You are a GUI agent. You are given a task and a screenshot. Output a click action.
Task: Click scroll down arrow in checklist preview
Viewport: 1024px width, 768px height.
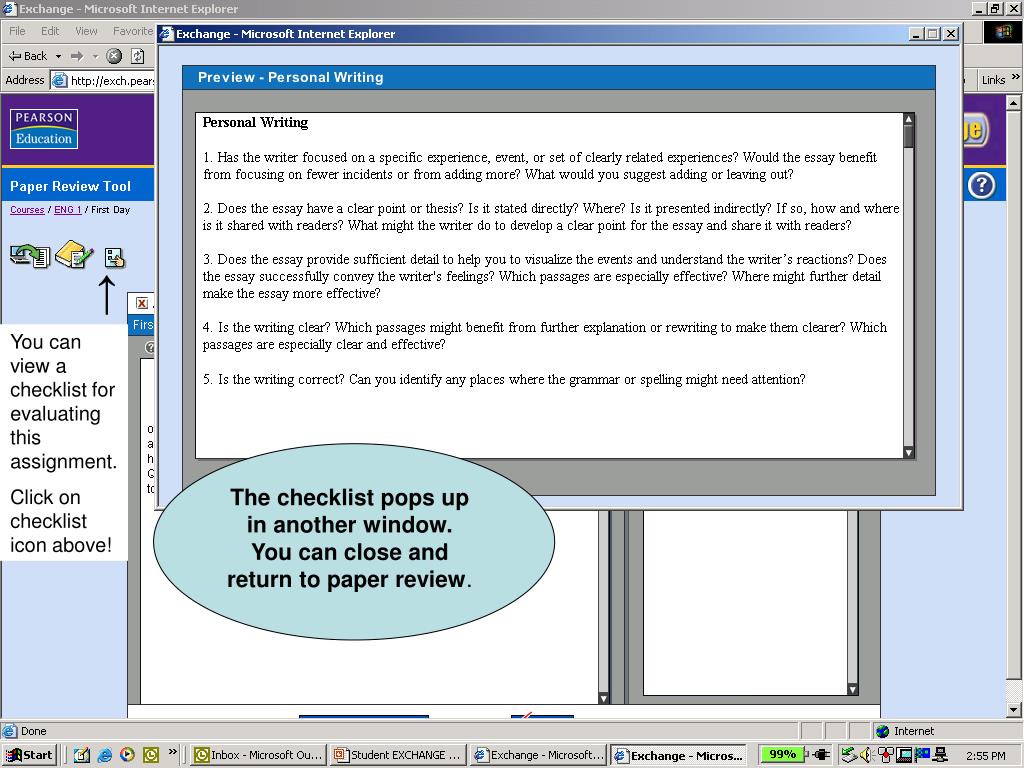coord(908,452)
